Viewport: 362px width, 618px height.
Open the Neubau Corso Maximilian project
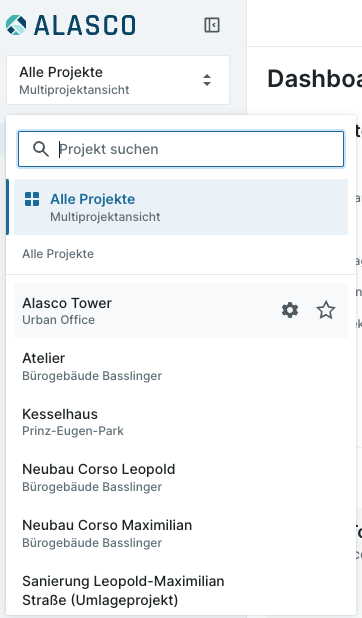[x=181, y=533]
